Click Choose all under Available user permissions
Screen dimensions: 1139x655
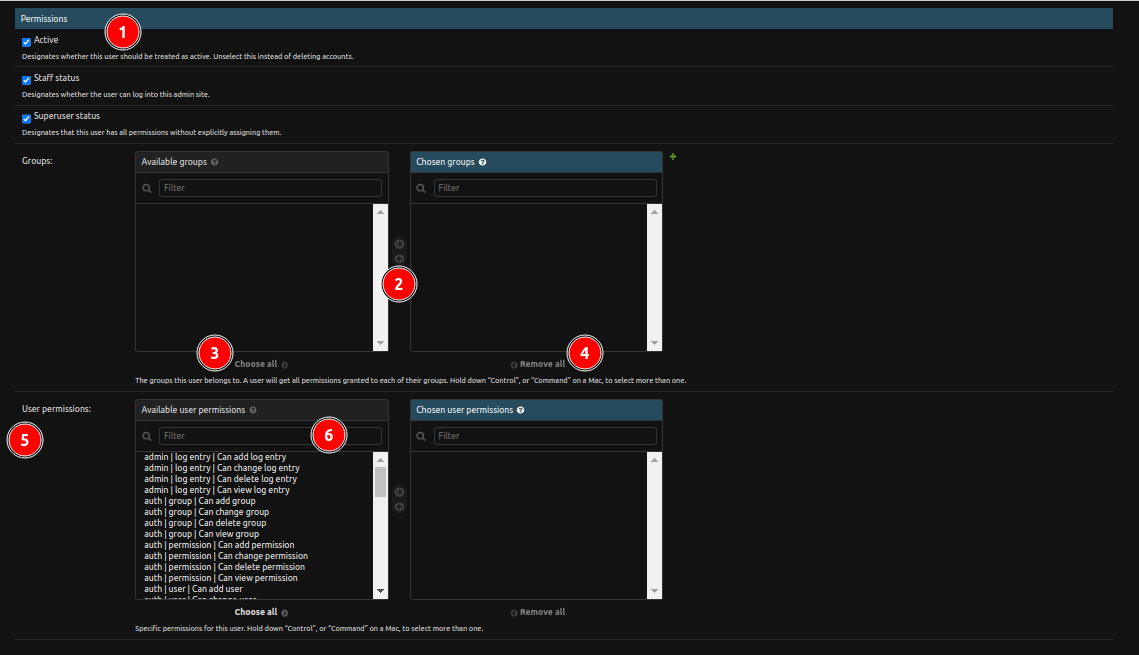click(256, 611)
